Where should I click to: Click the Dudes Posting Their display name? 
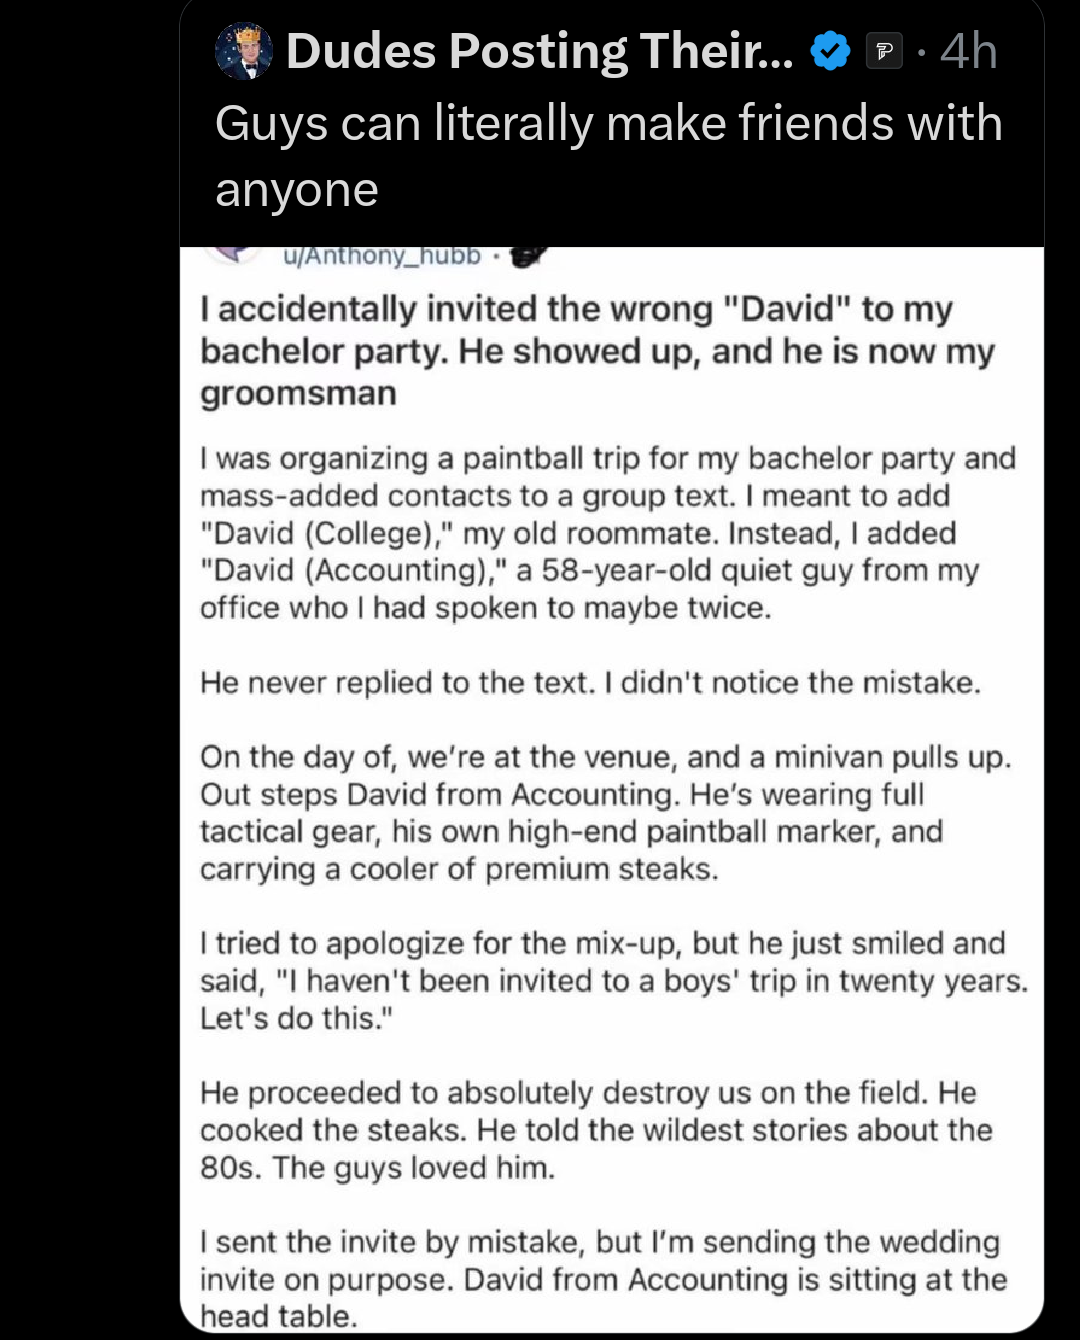pyautogui.click(x=530, y=50)
